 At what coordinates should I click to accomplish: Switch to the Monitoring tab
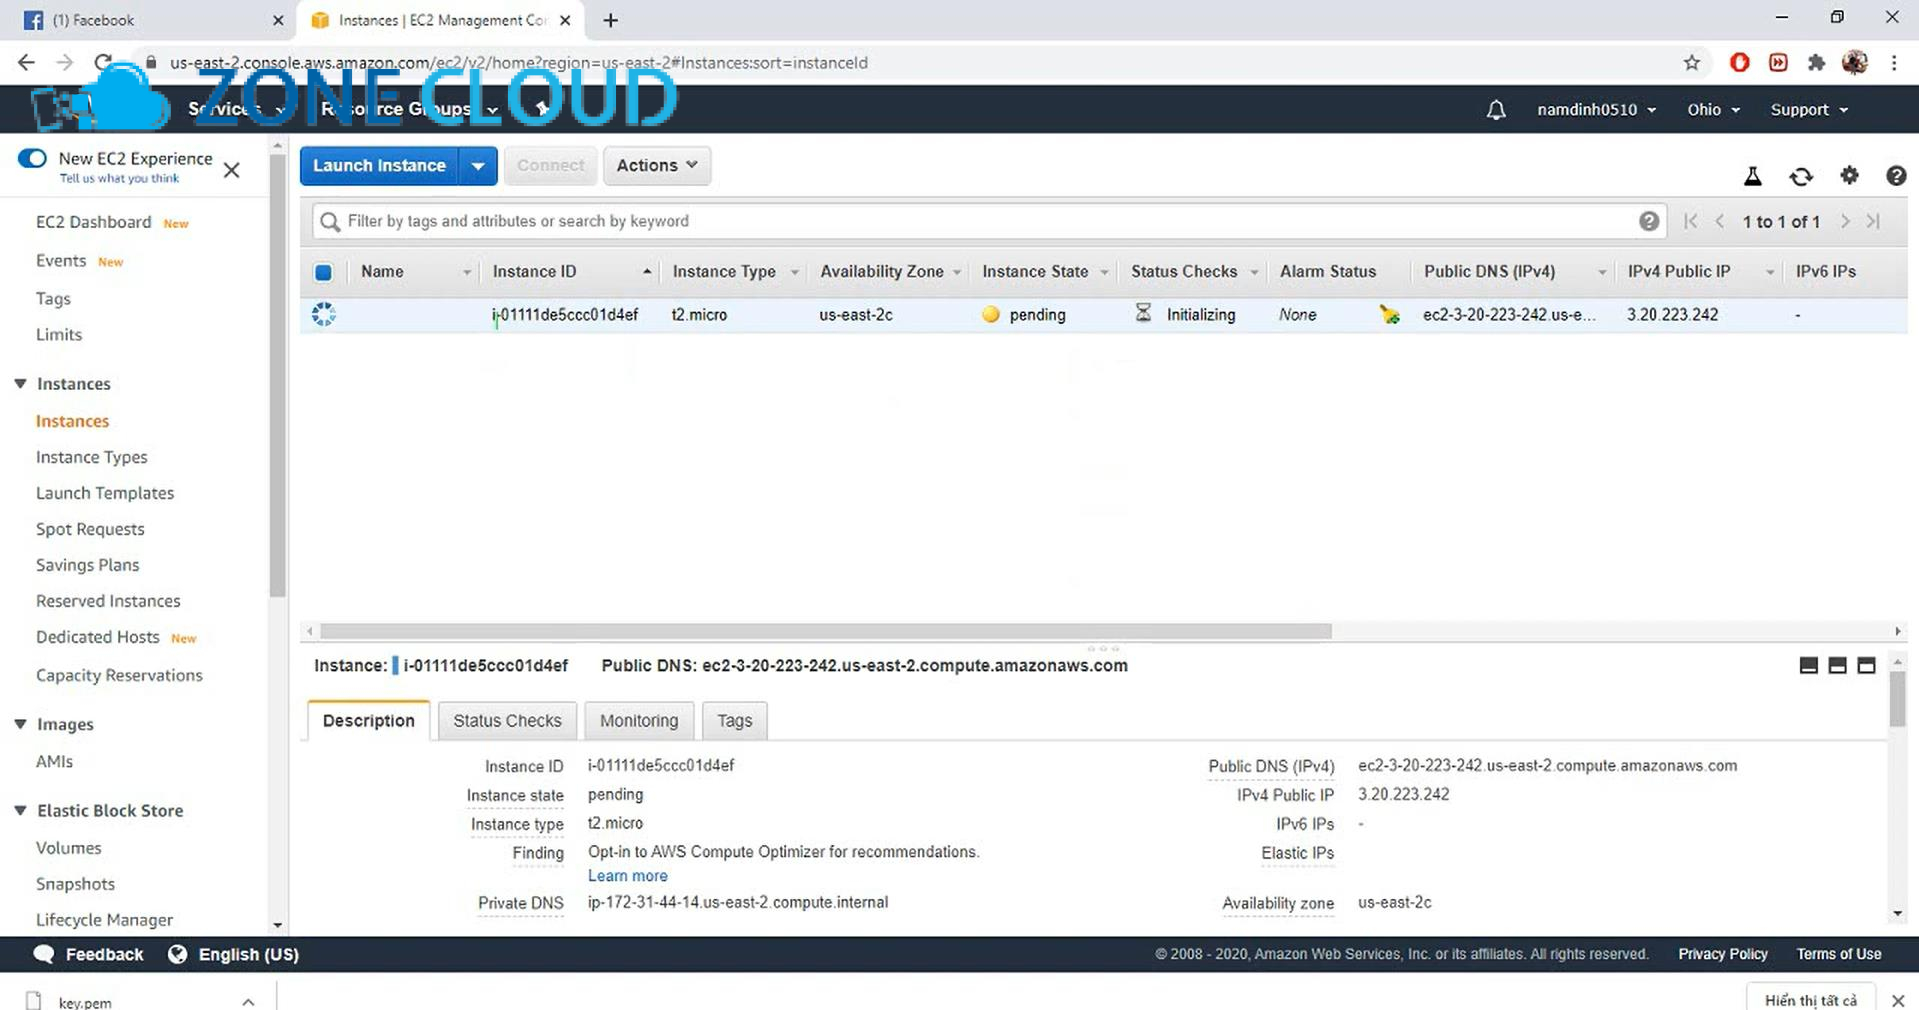pyautogui.click(x=638, y=720)
